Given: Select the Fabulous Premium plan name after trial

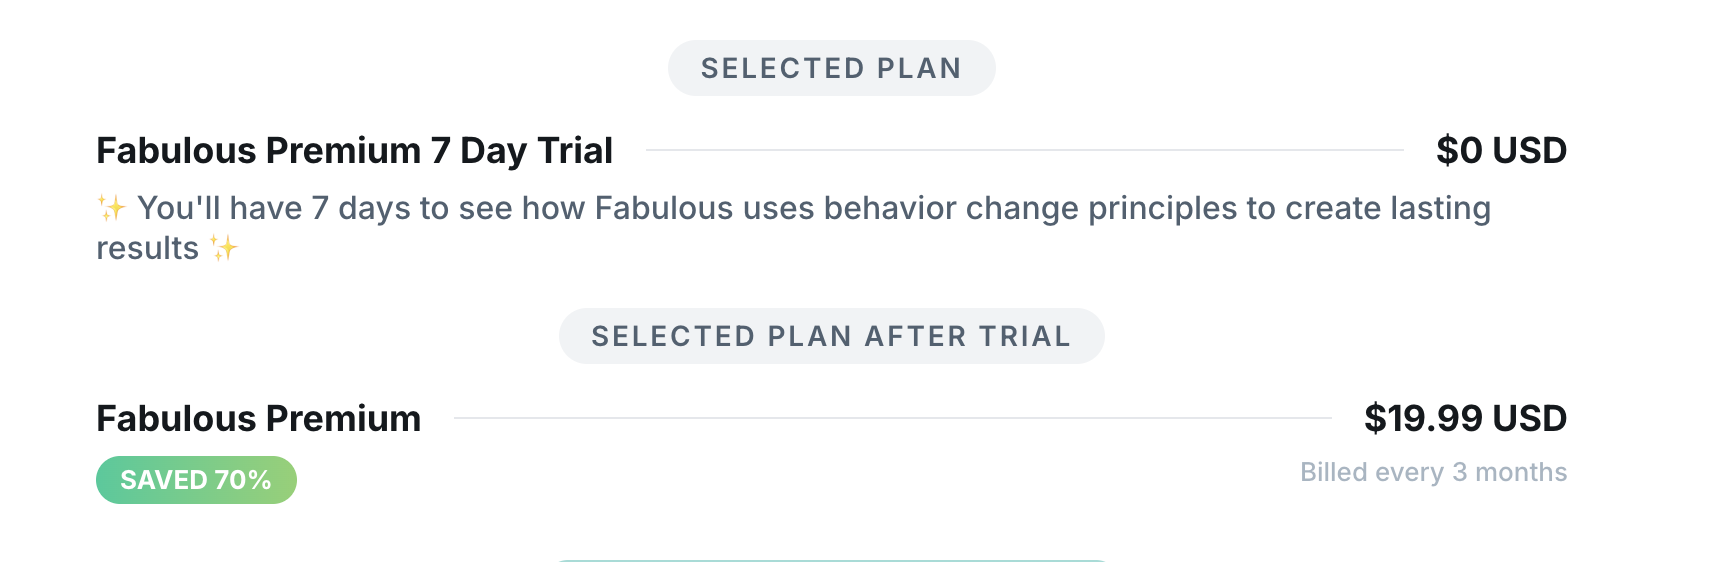Looking at the screenshot, I should tap(258, 419).
